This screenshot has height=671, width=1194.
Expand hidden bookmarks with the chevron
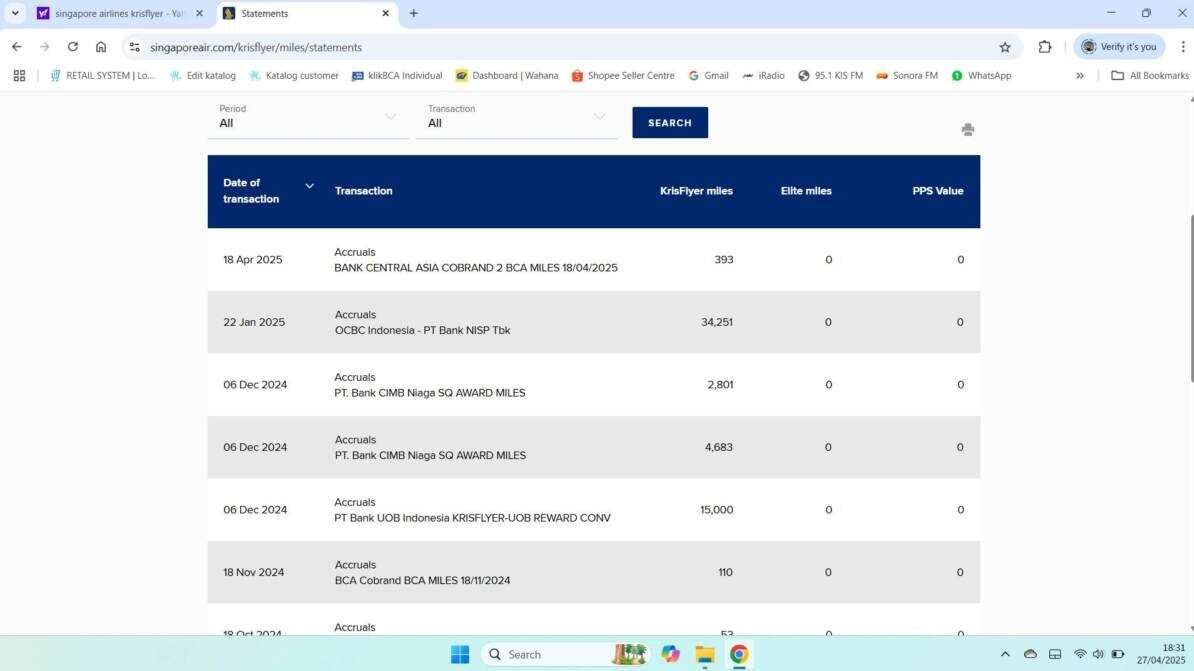coord(1080,75)
